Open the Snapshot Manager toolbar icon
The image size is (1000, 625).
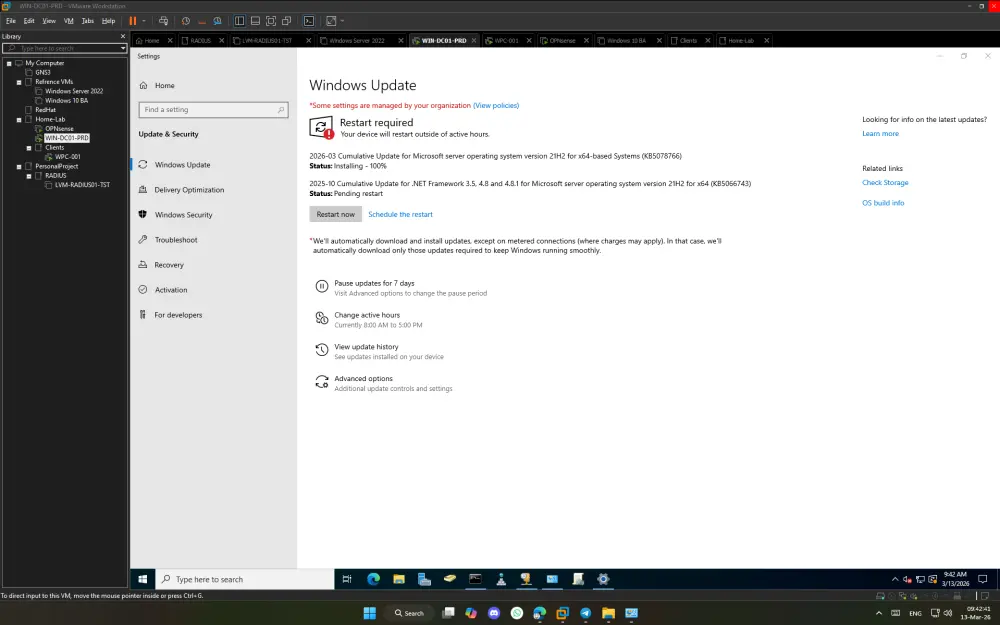click(217, 21)
